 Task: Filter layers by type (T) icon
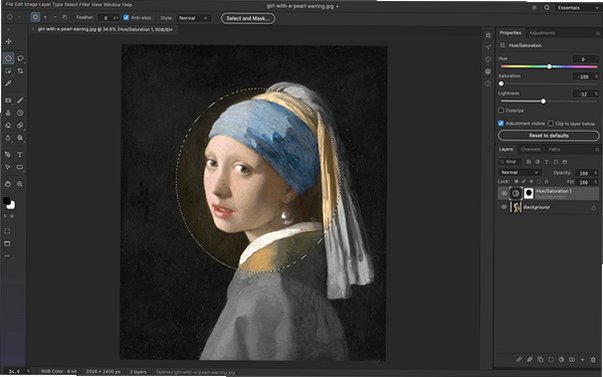546,162
